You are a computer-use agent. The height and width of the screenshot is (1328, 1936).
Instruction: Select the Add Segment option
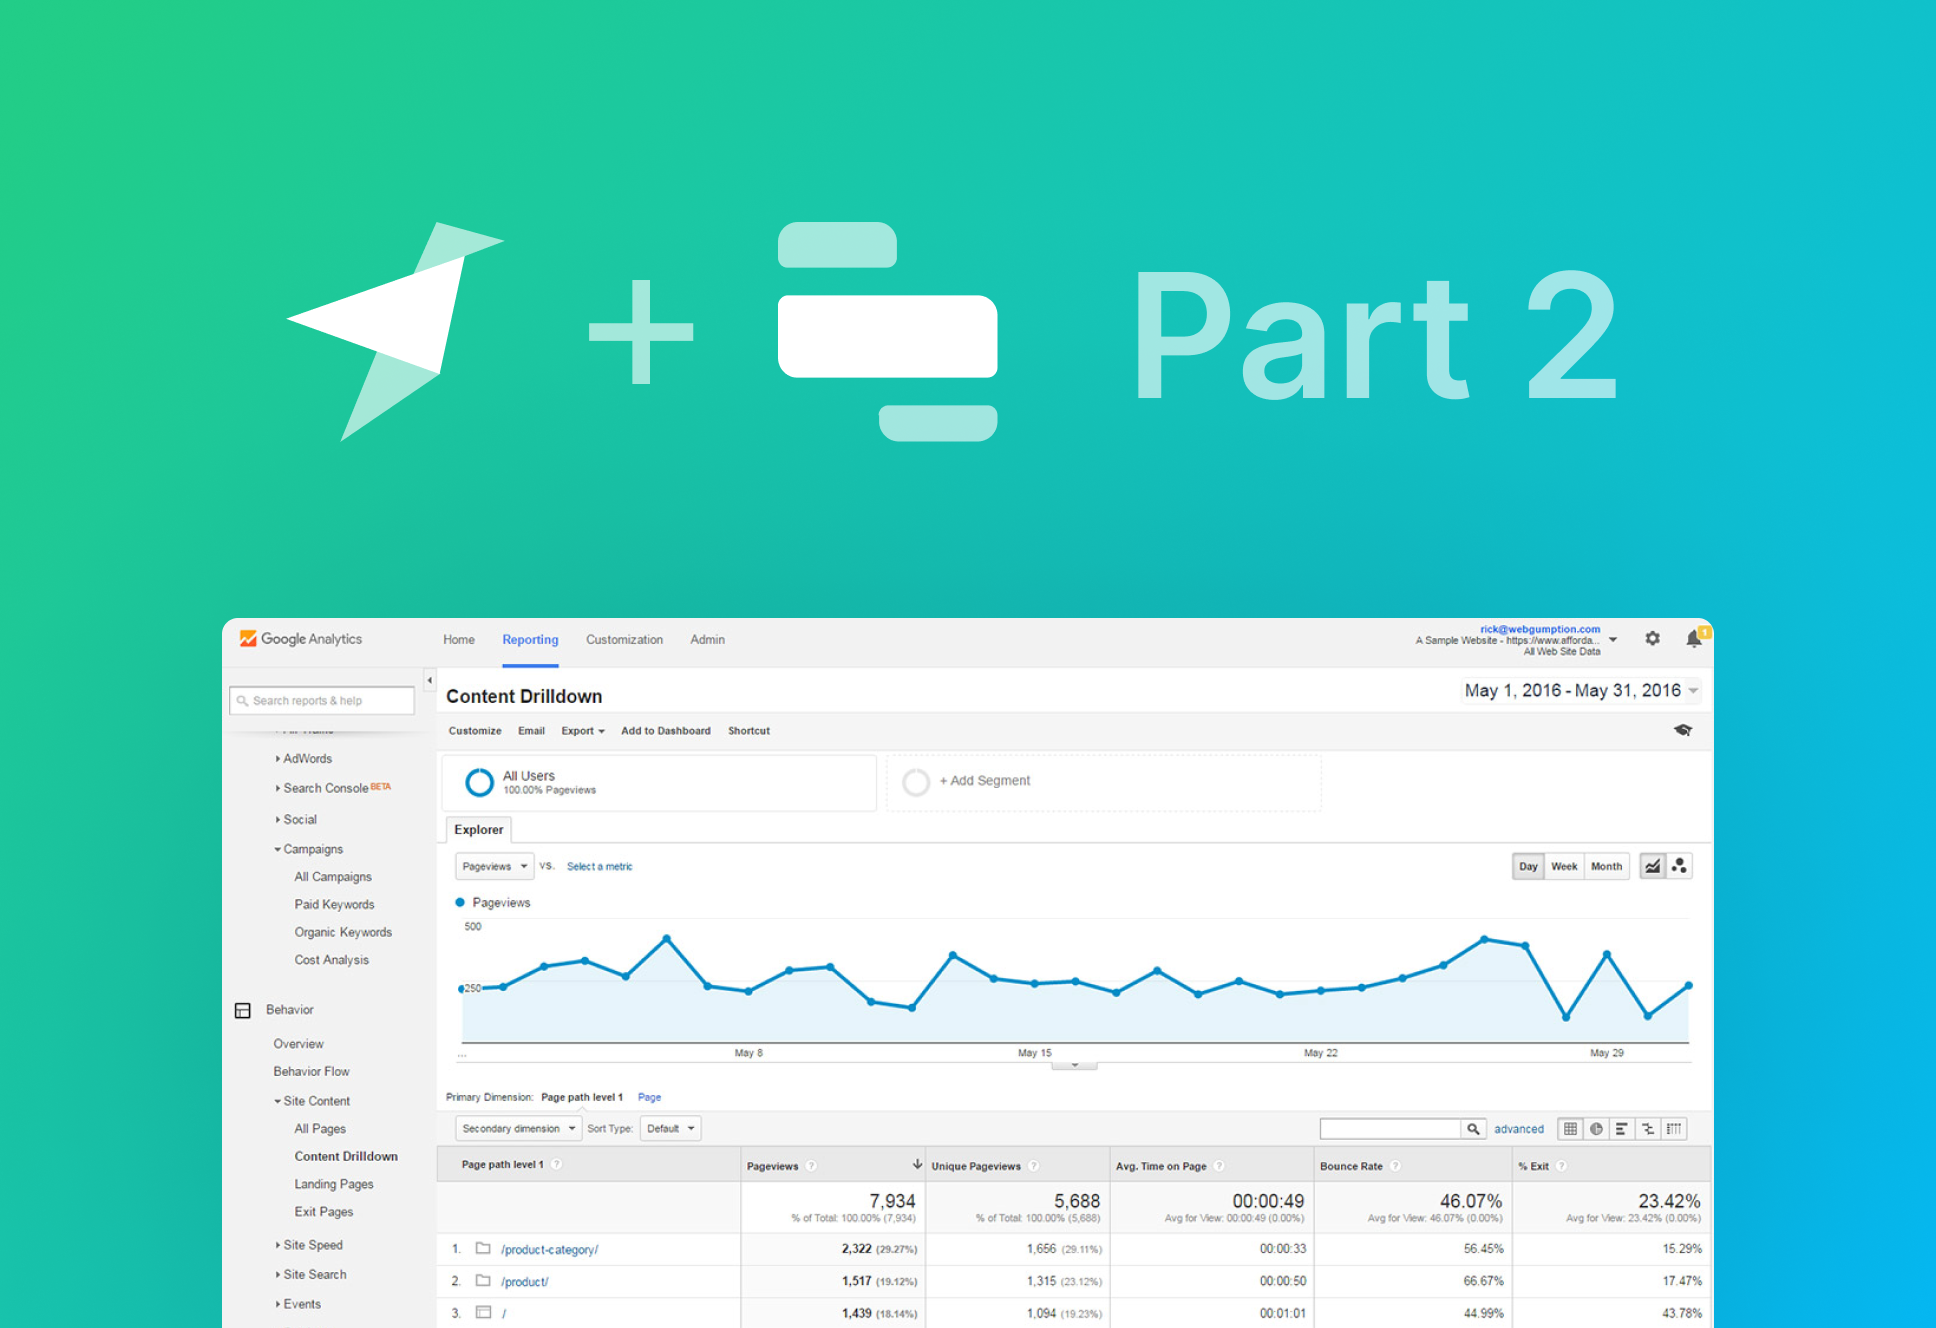coord(985,781)
